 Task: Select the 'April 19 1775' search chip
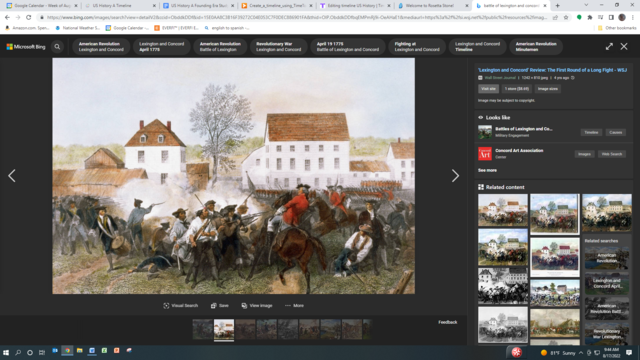click(348, 47)
